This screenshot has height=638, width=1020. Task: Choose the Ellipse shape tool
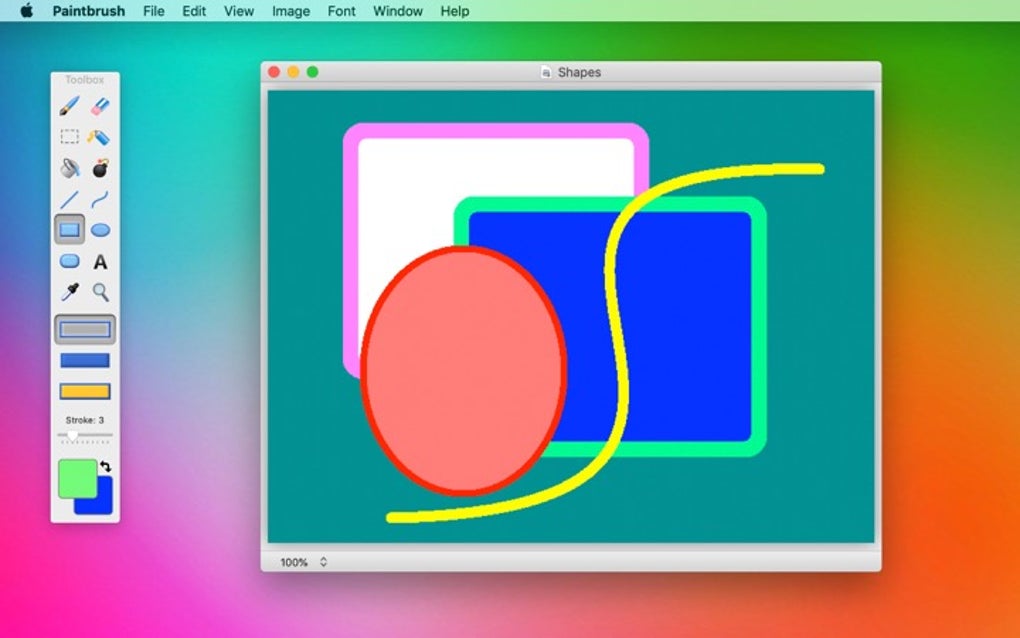click(x=100, y=230)
